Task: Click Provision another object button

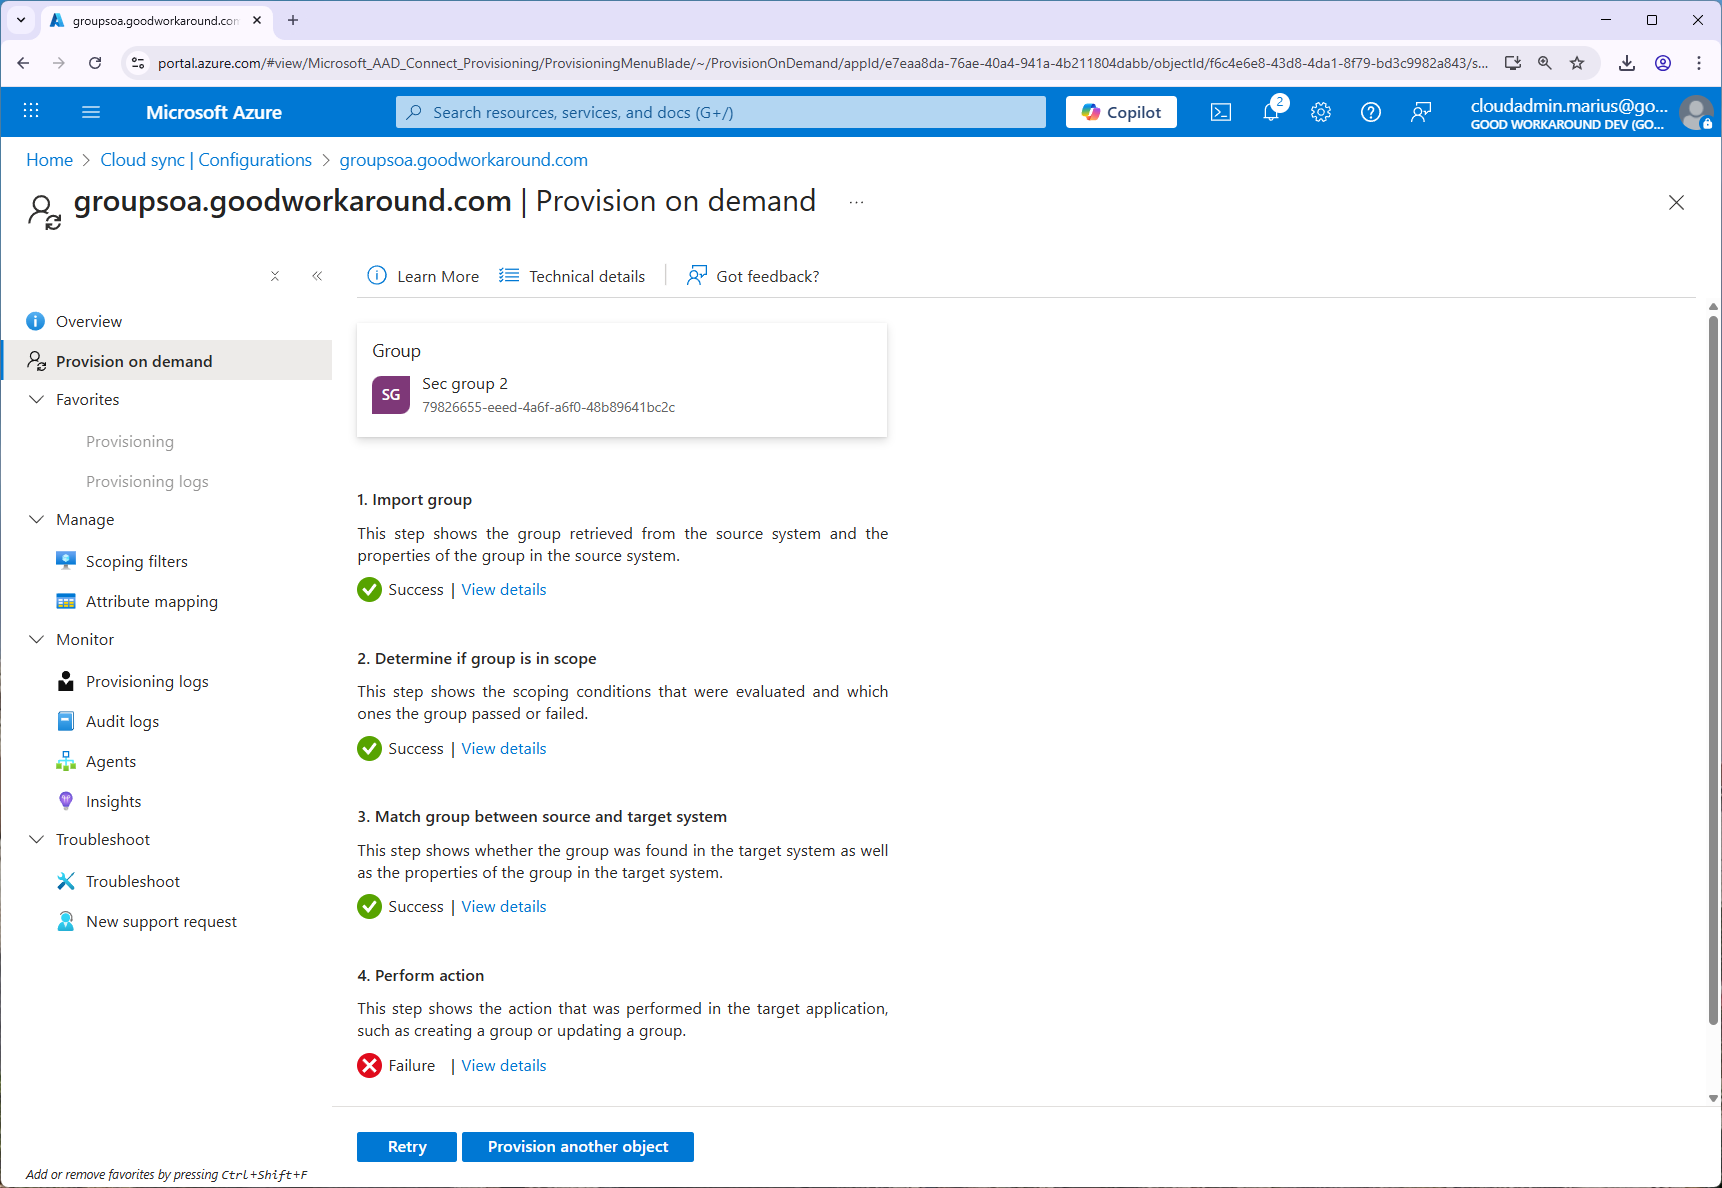Action: coord(578,1147)
